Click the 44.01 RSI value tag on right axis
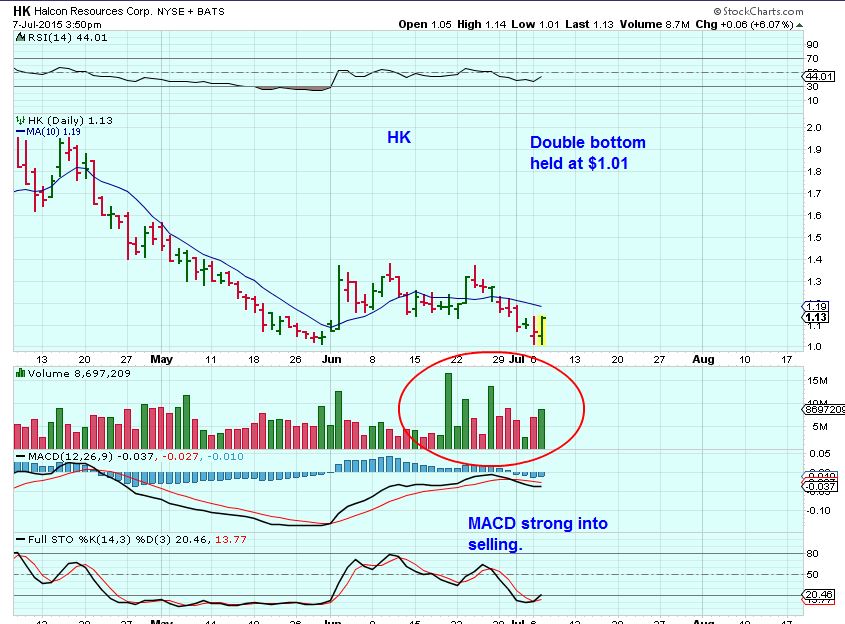Viewport: 845px width, 624px height. coord(819,77)
